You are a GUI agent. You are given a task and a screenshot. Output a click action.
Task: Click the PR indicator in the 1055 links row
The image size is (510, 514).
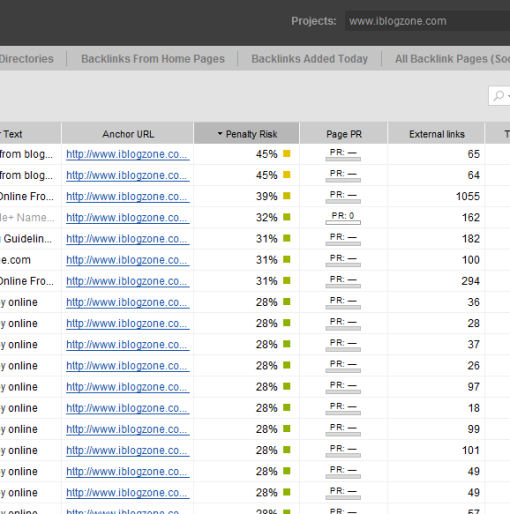(x=343, y=197)
